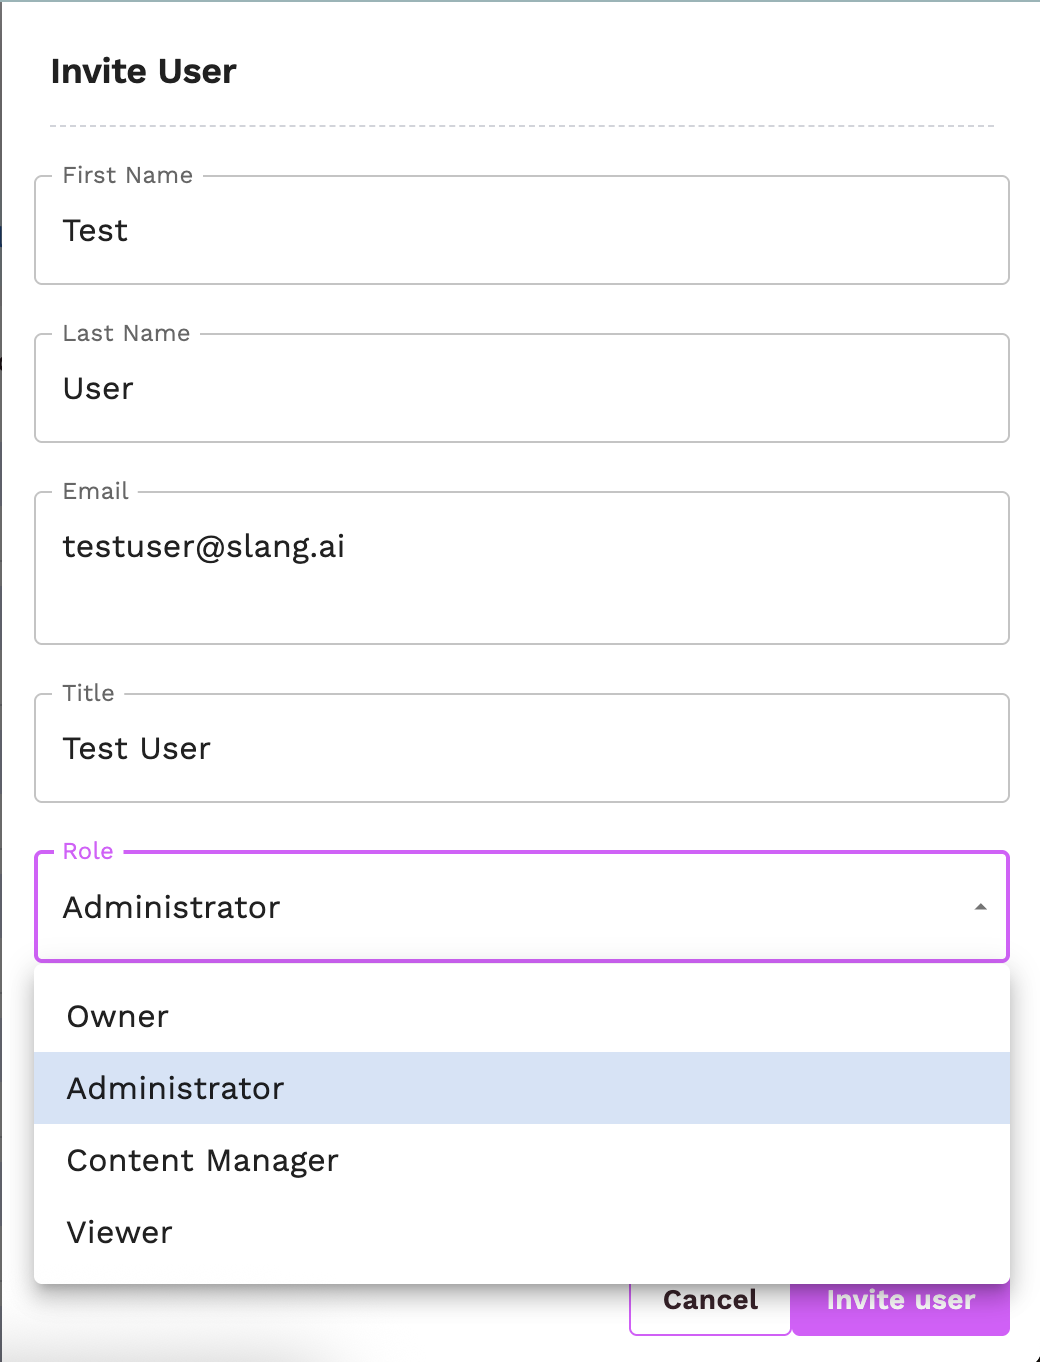Click the Invite User dialog heading
This screenshot has width=1040, height=1362.
click(x=144, y=72)
